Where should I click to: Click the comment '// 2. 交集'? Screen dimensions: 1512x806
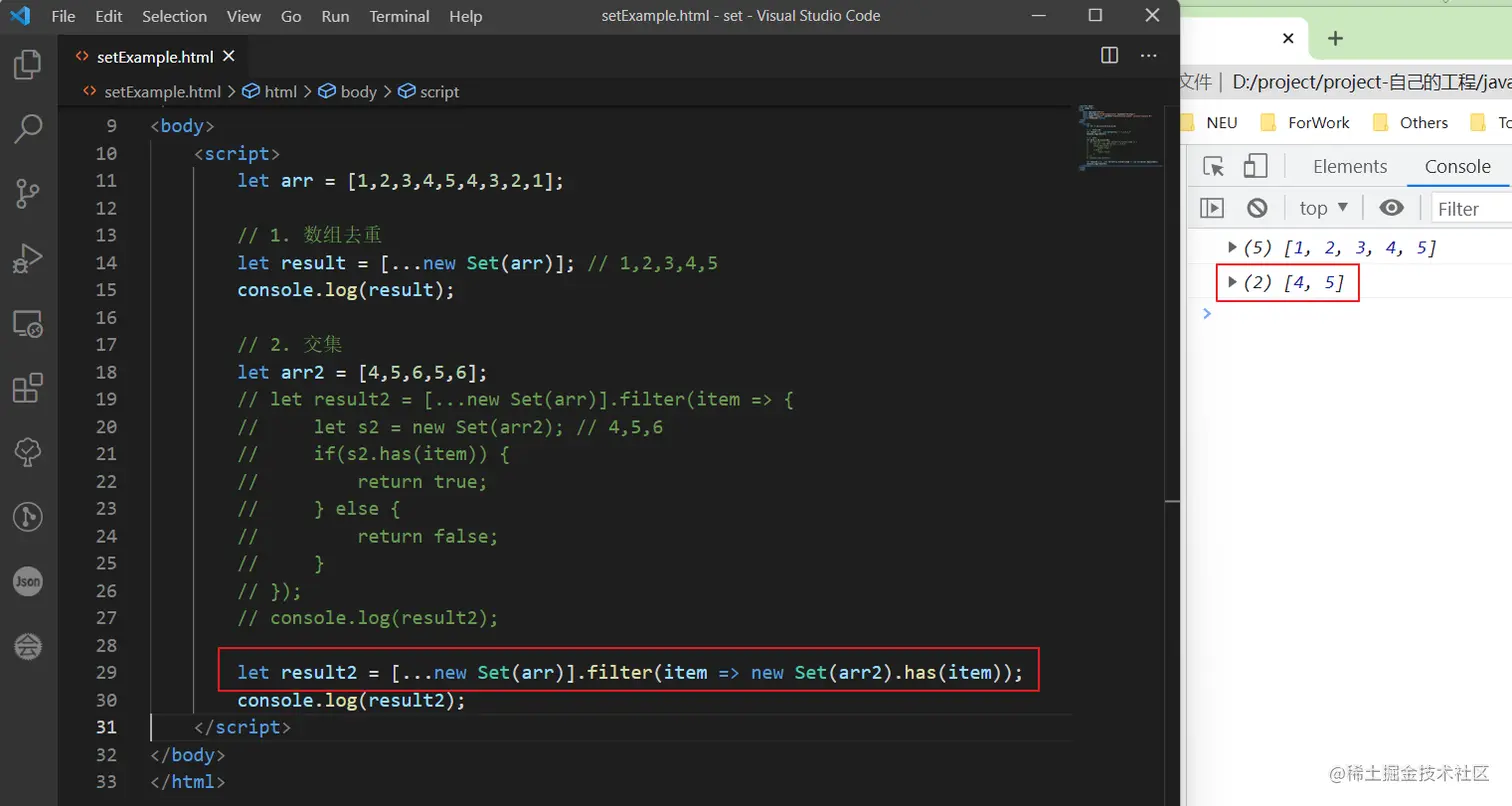click(x=290, y=344)
